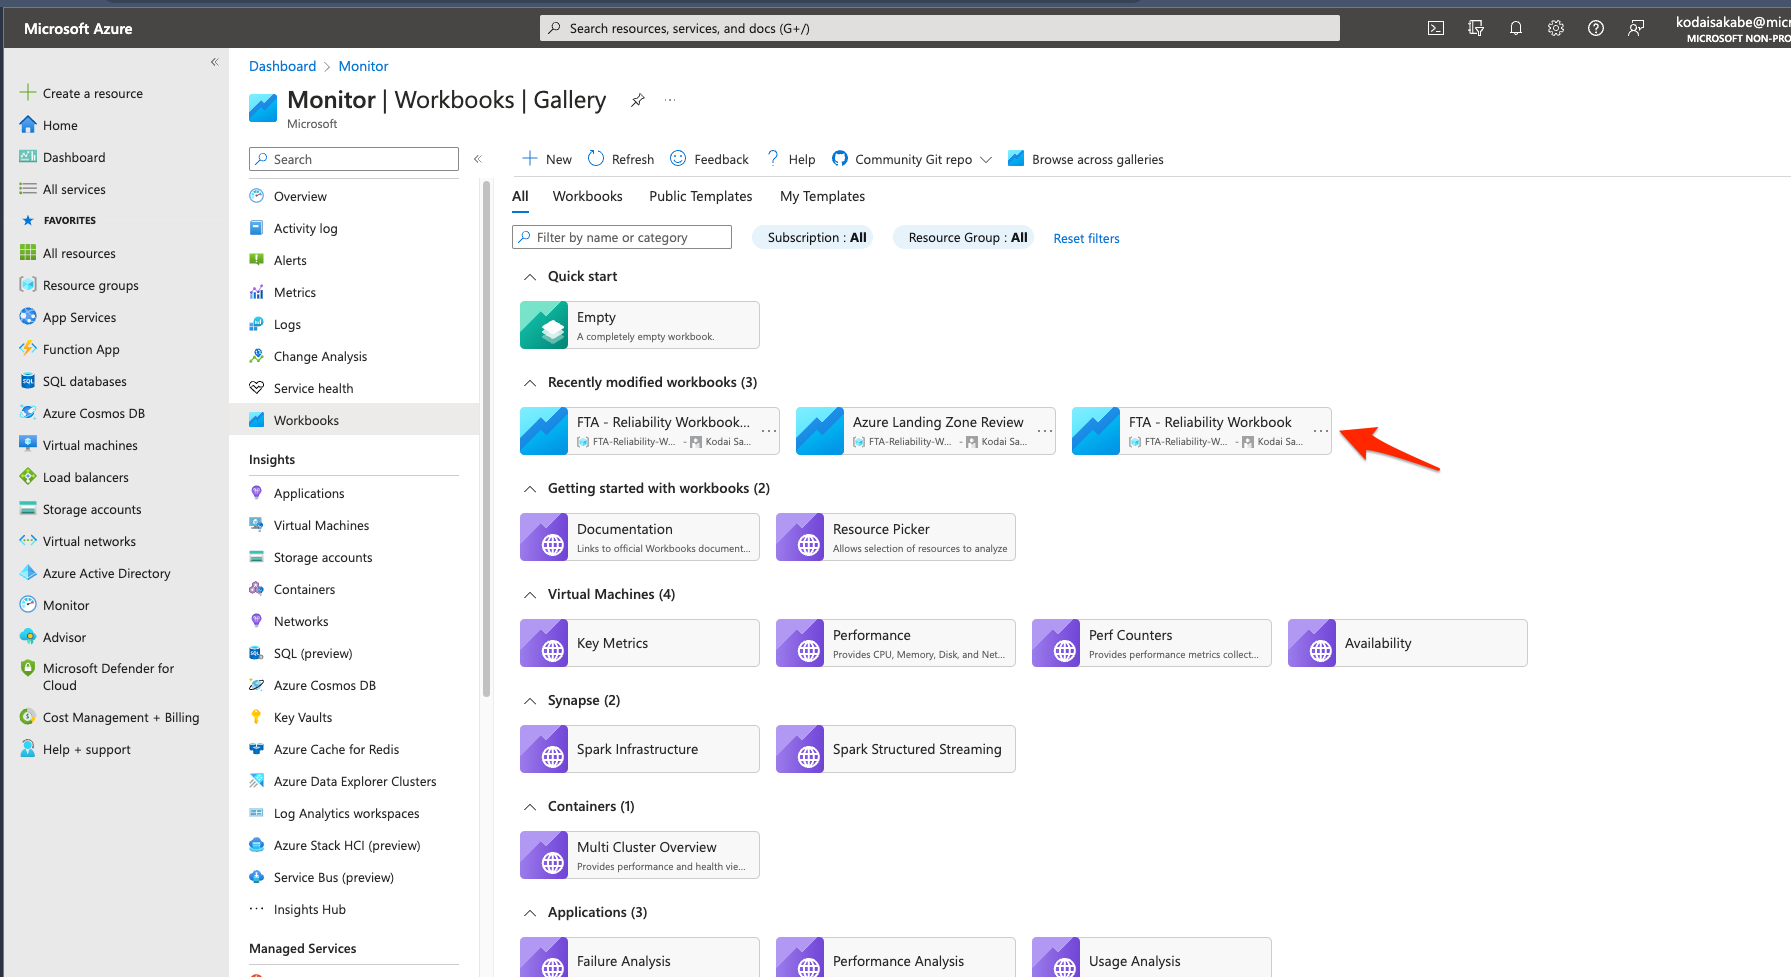1791x977 pixels.
Task: Open Cost Management + Billing
Action: pos(121,716)
